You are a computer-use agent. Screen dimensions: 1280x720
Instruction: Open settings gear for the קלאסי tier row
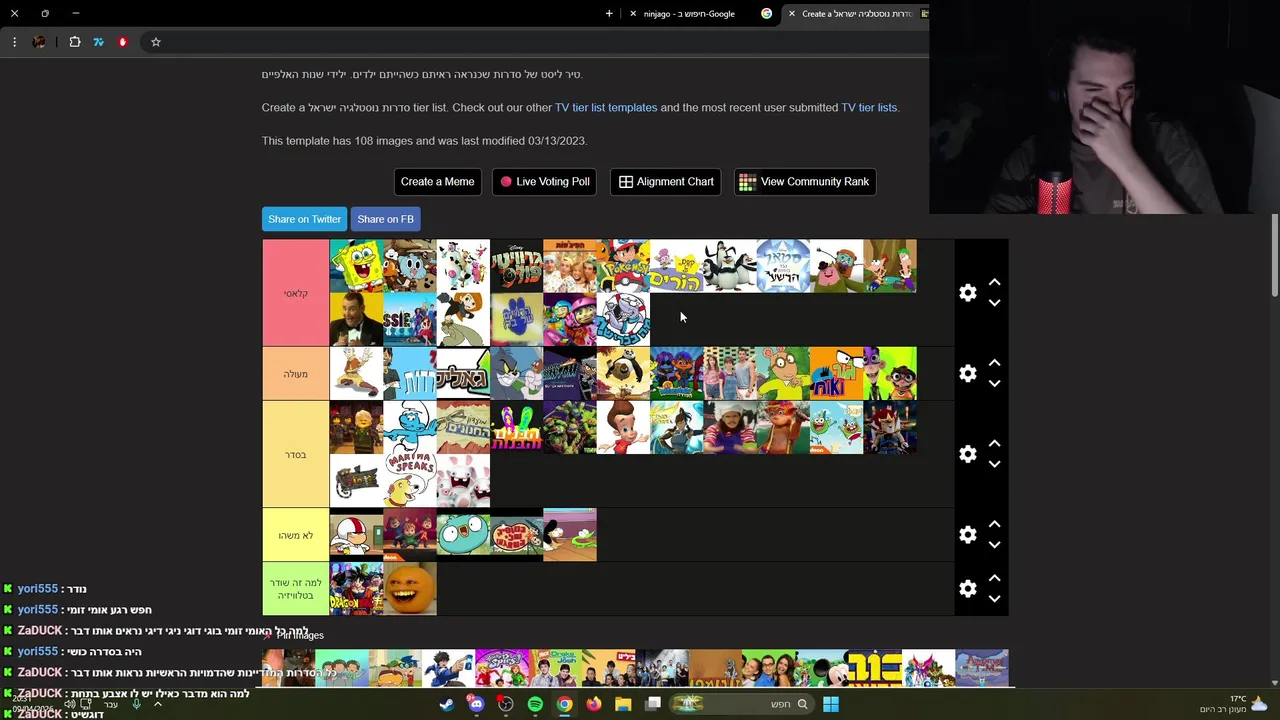coord(967,293)
